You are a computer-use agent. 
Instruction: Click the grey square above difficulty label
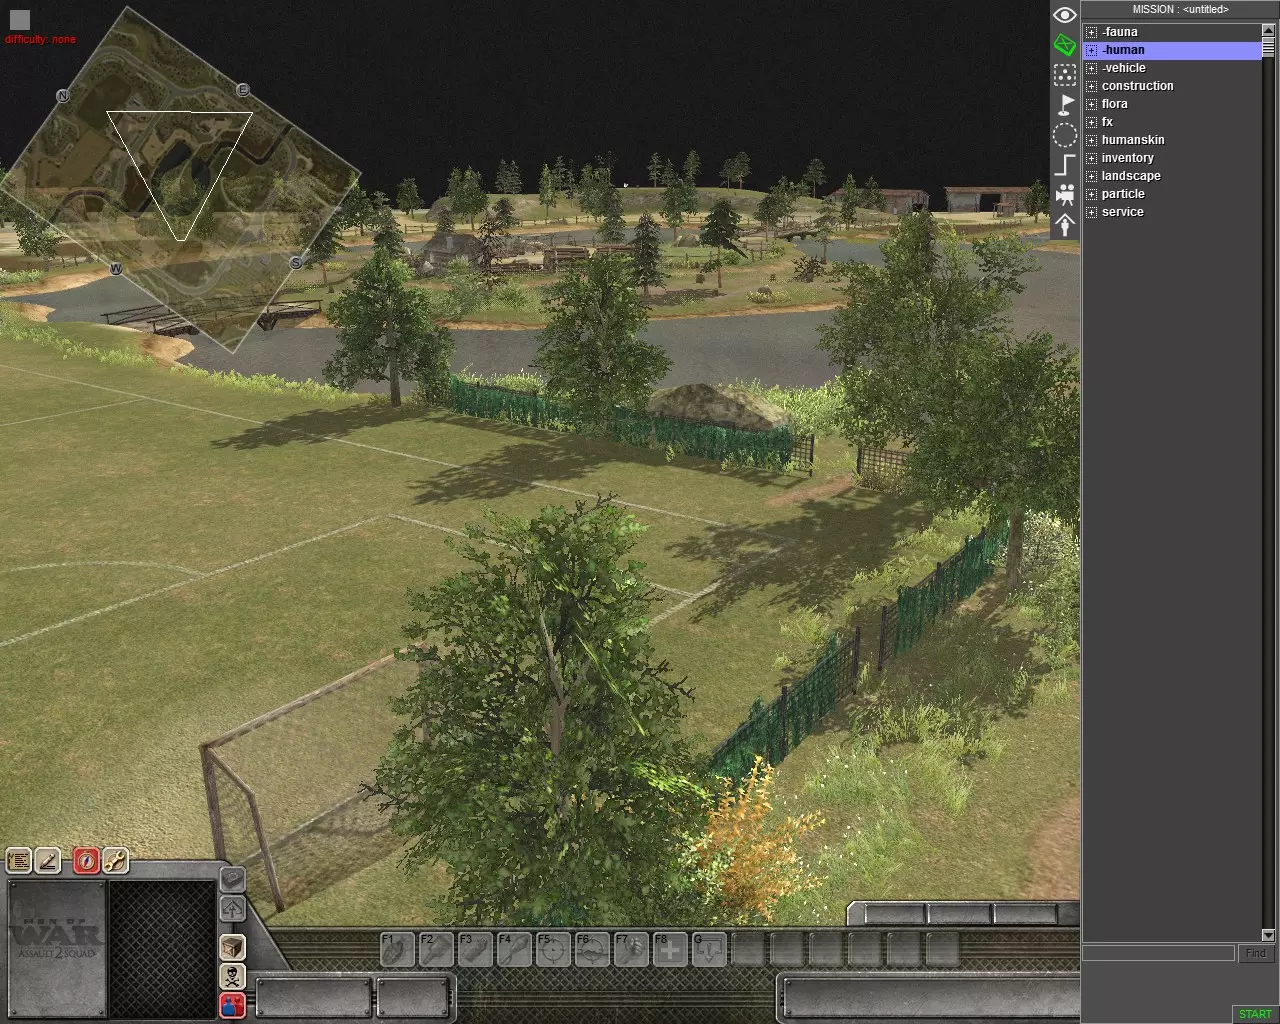(20, 20)
